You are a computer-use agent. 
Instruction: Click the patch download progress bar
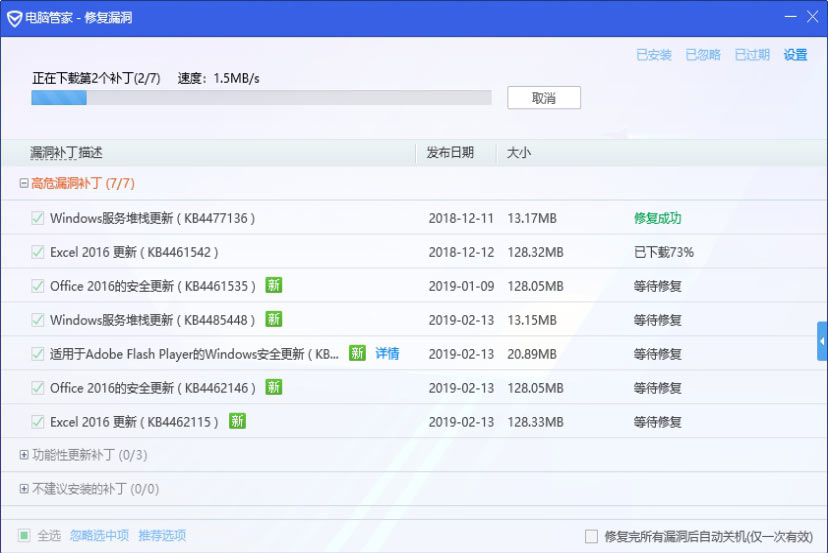[x=261, y=98]
